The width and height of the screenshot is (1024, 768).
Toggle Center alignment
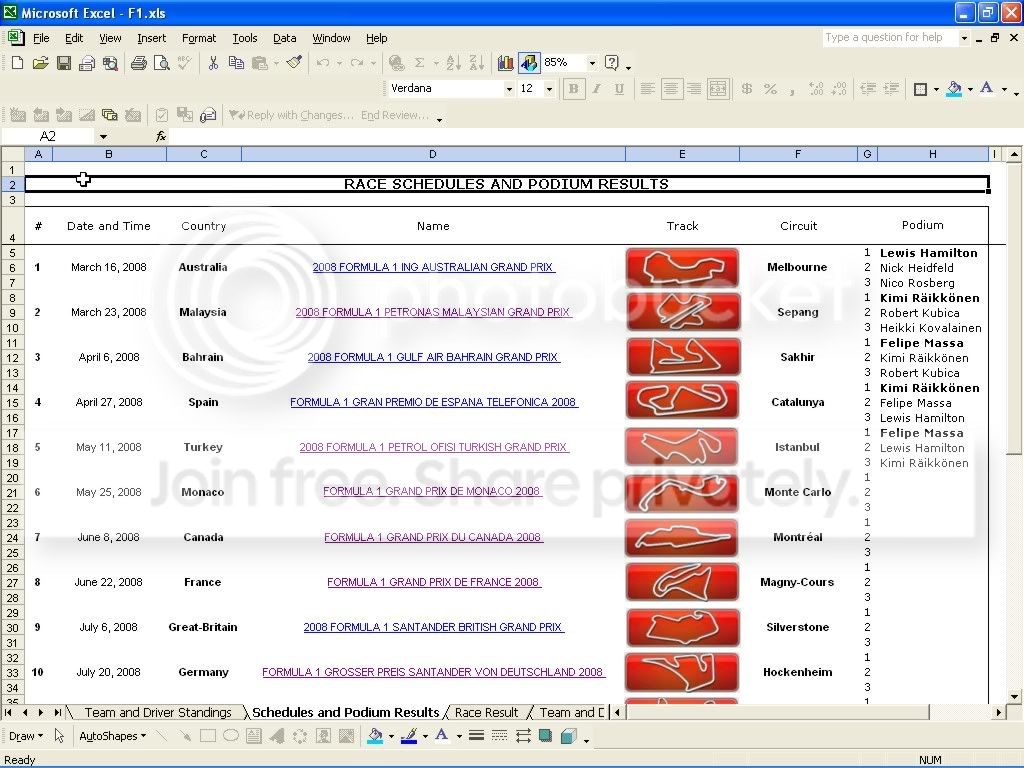[671, 89]
